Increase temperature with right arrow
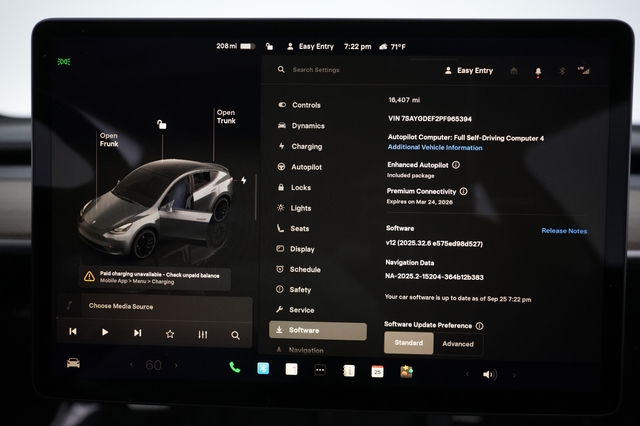640x426 pixels. pos(176,366)
